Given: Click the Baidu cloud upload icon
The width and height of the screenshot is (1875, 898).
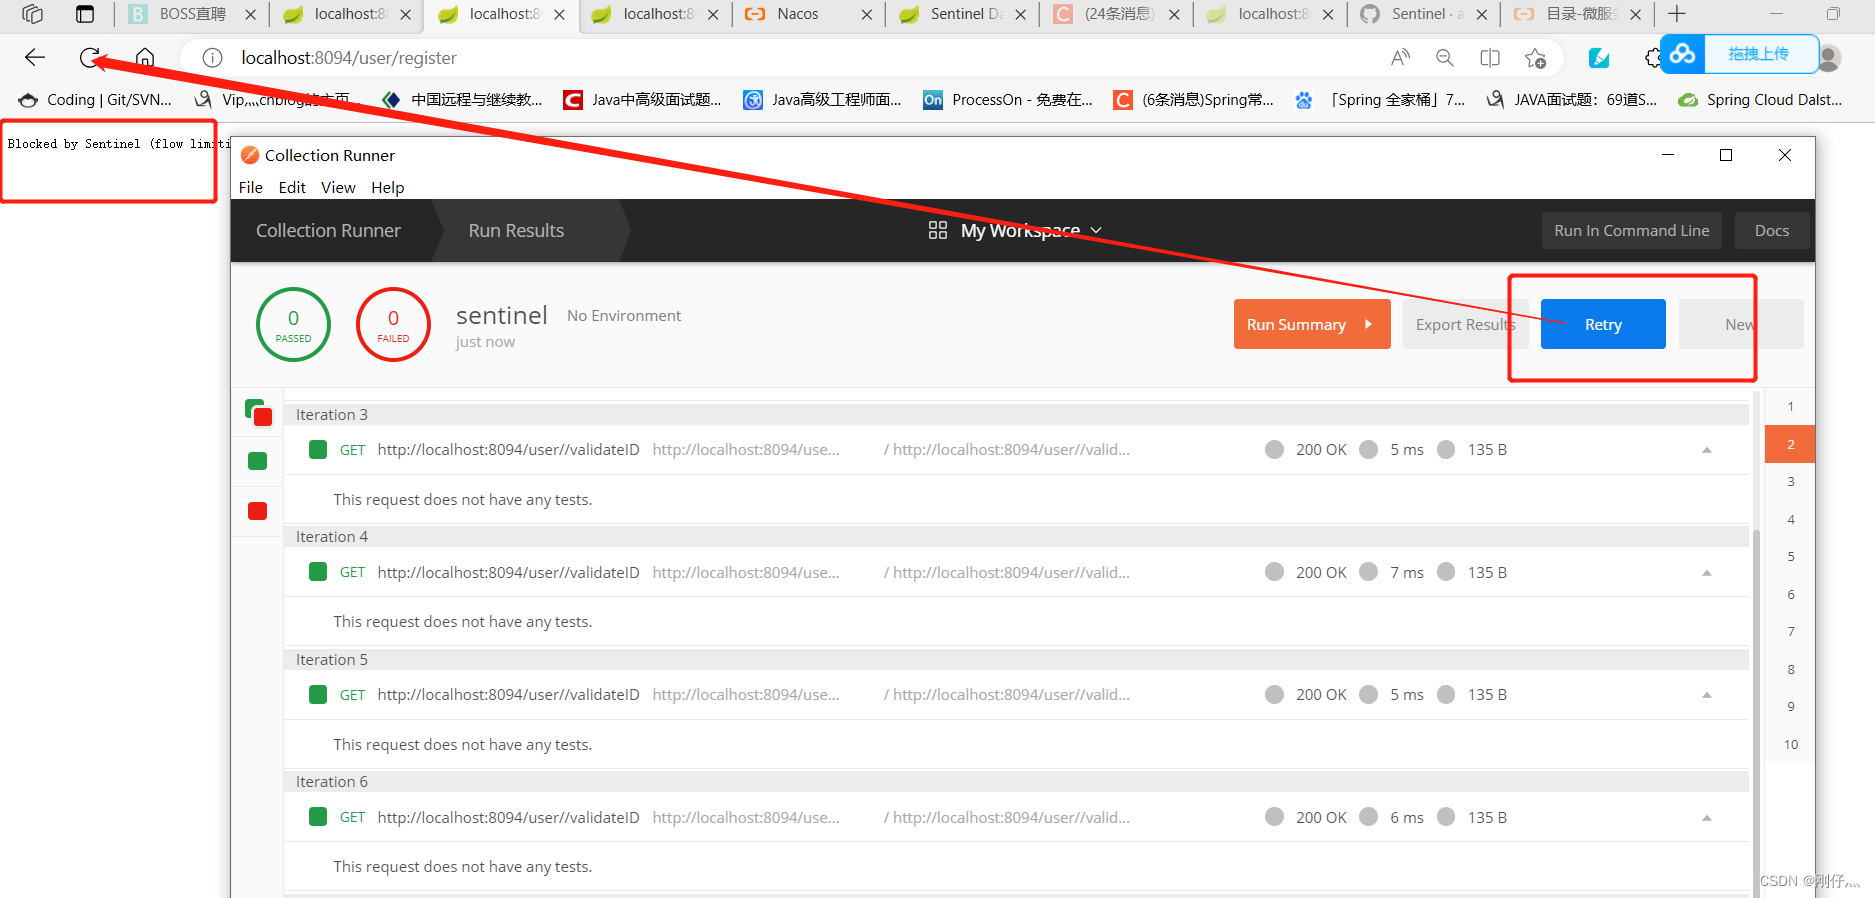Looking at the screenshot, I should [1683, 54].
